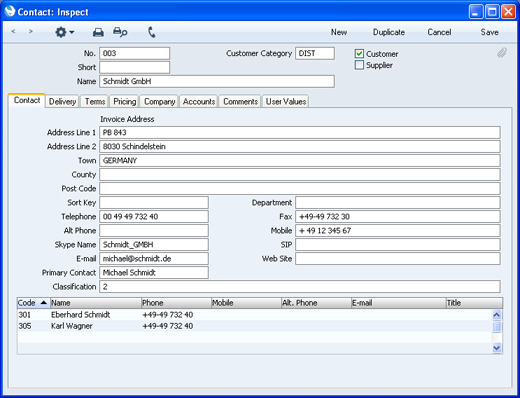Click the empty Web Site field
The width and height of the screenshot is (520, 398).
tap(398, 258)
